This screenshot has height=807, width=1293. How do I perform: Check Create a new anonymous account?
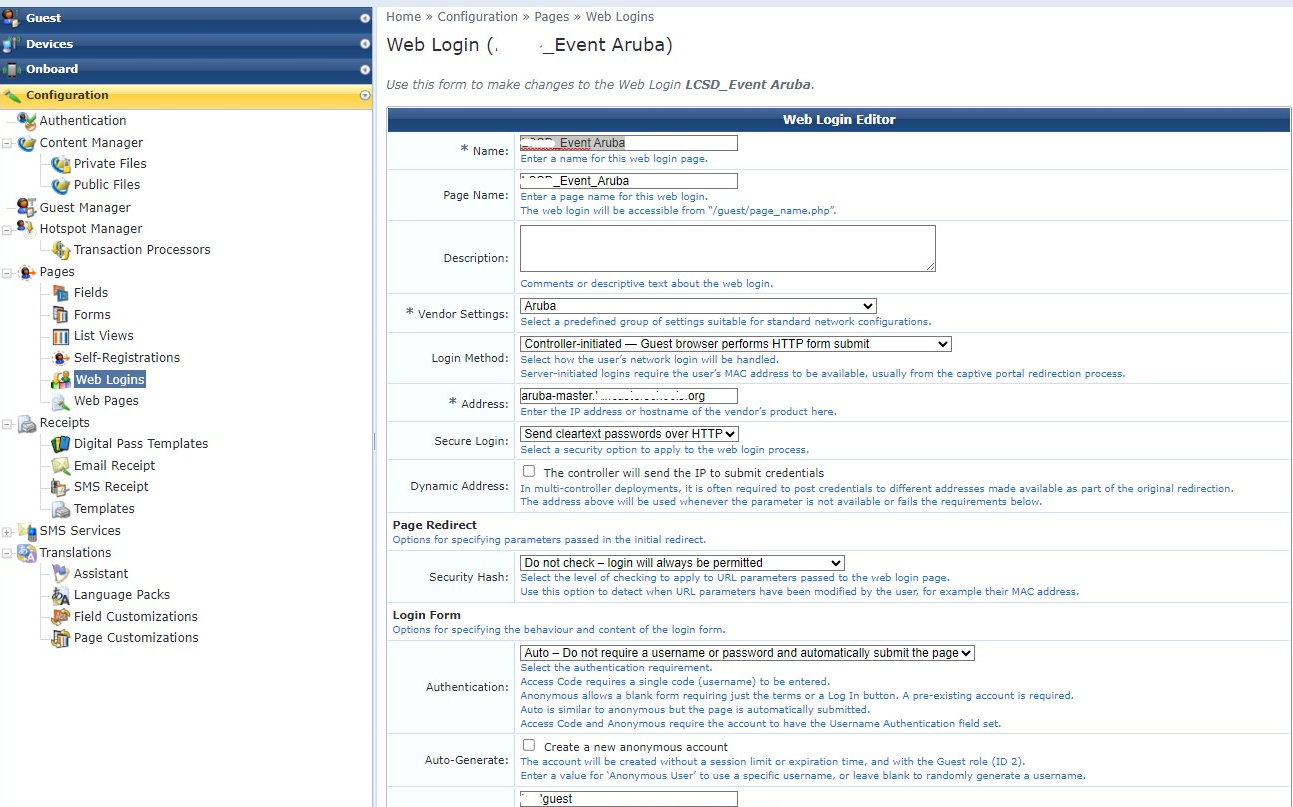tap(528, 744)
